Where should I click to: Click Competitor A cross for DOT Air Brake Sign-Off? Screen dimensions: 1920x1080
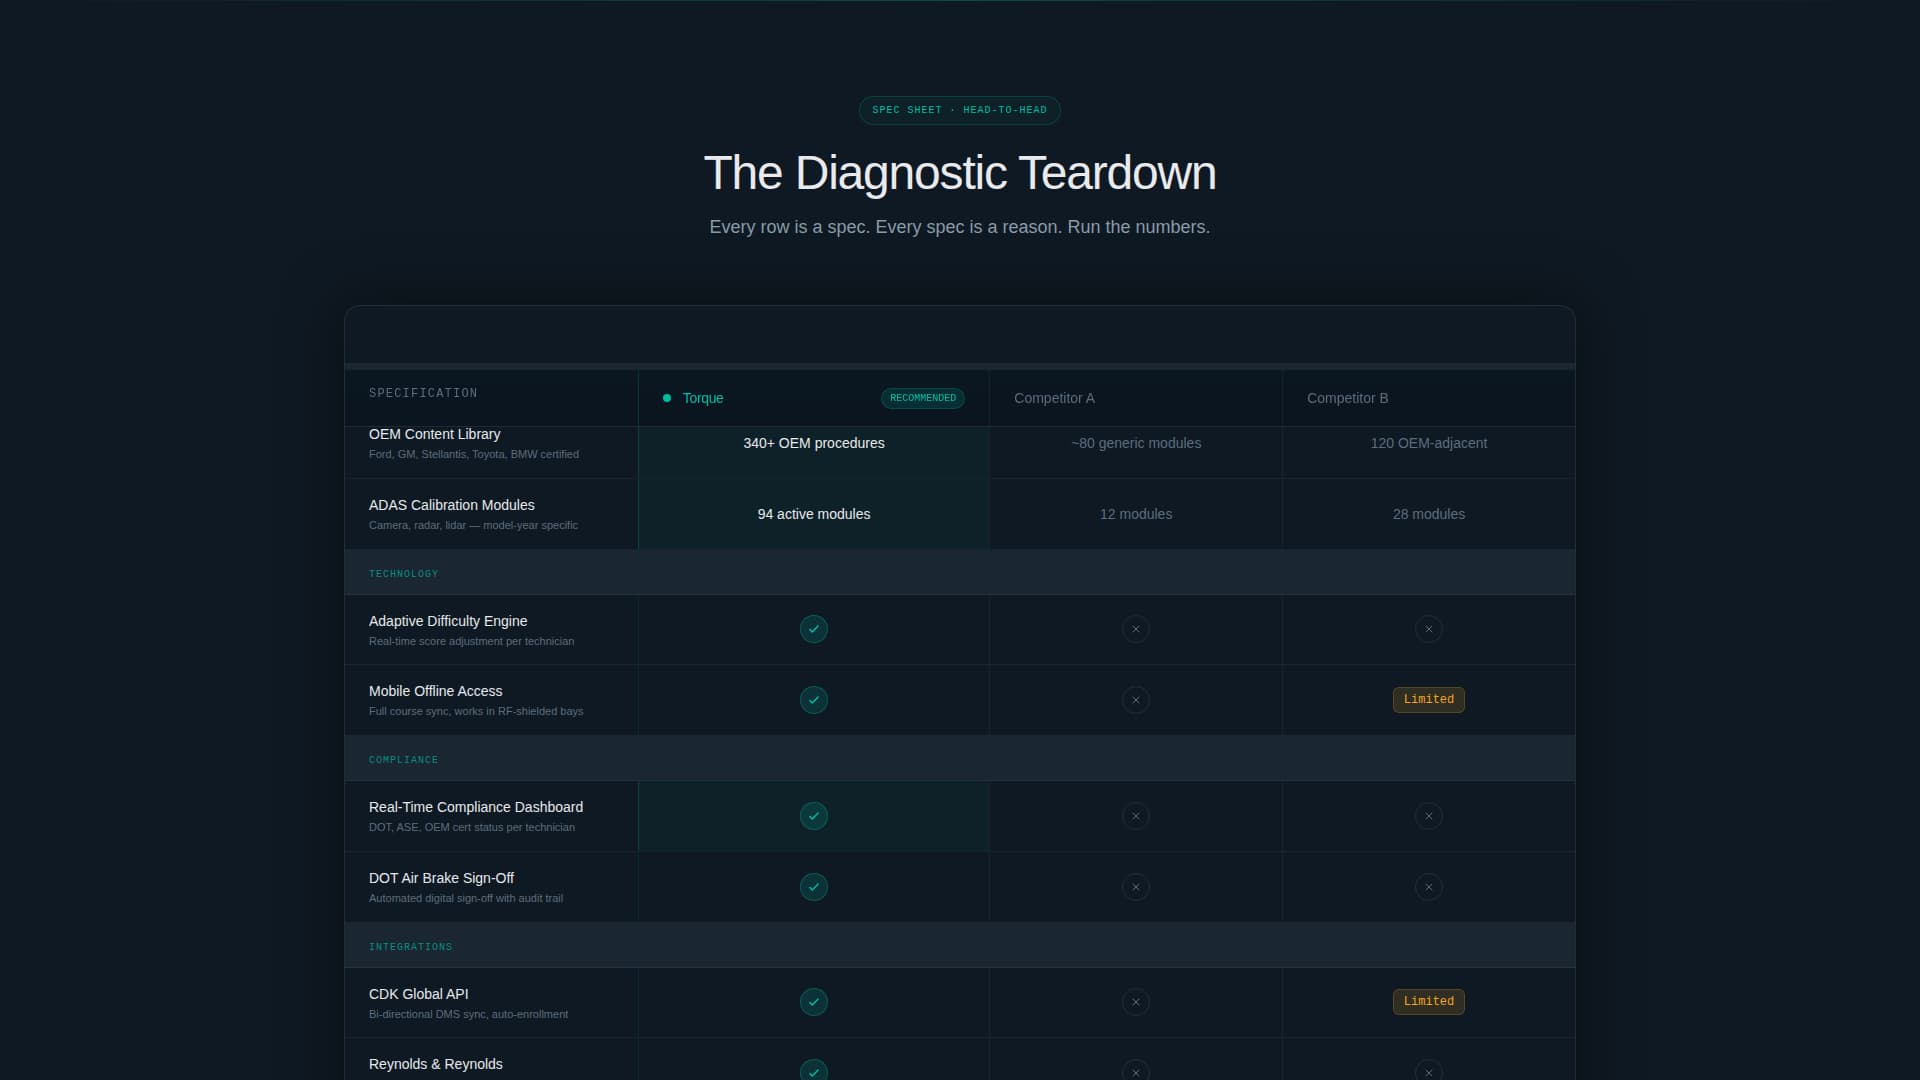[x=1136, y=887]
